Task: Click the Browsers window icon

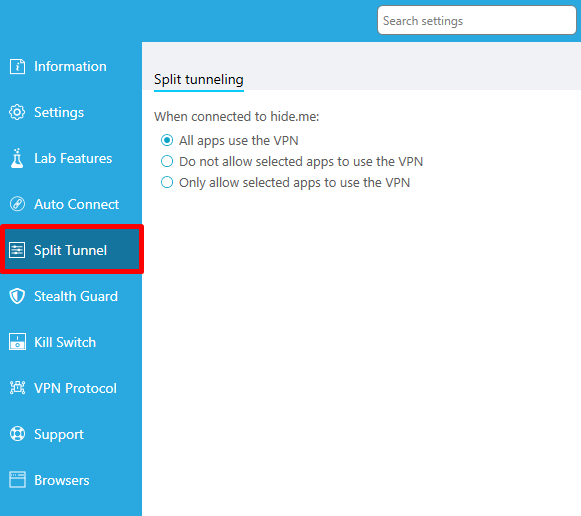Action: [17, 480]
